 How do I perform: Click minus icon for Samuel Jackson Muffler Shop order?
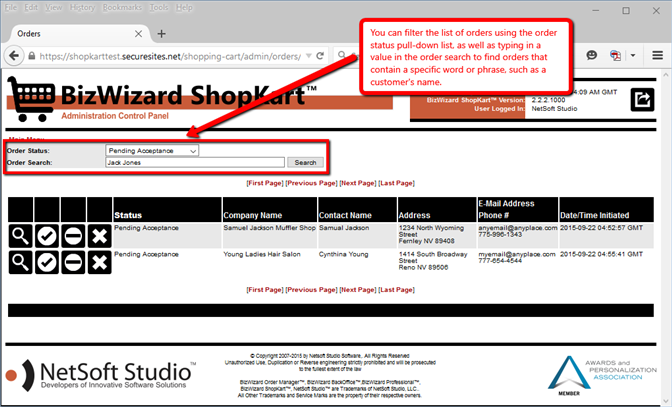73,236
